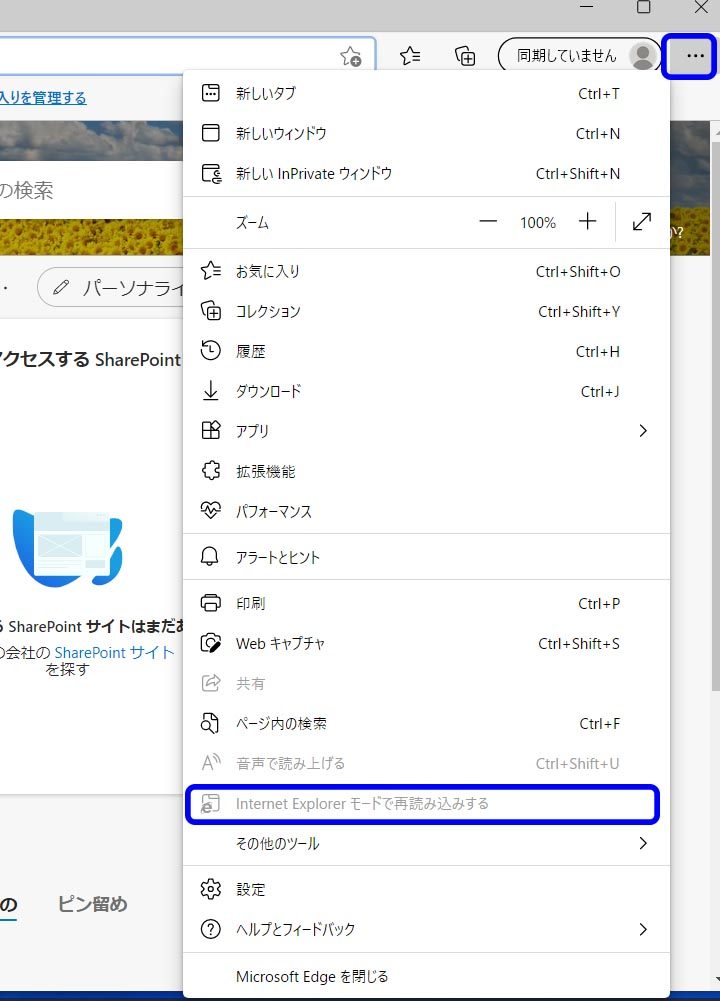This screenshot has height=1001, width=720.
Task: Click the SharePoint サイト link on the page
Action: click(114, 652)
